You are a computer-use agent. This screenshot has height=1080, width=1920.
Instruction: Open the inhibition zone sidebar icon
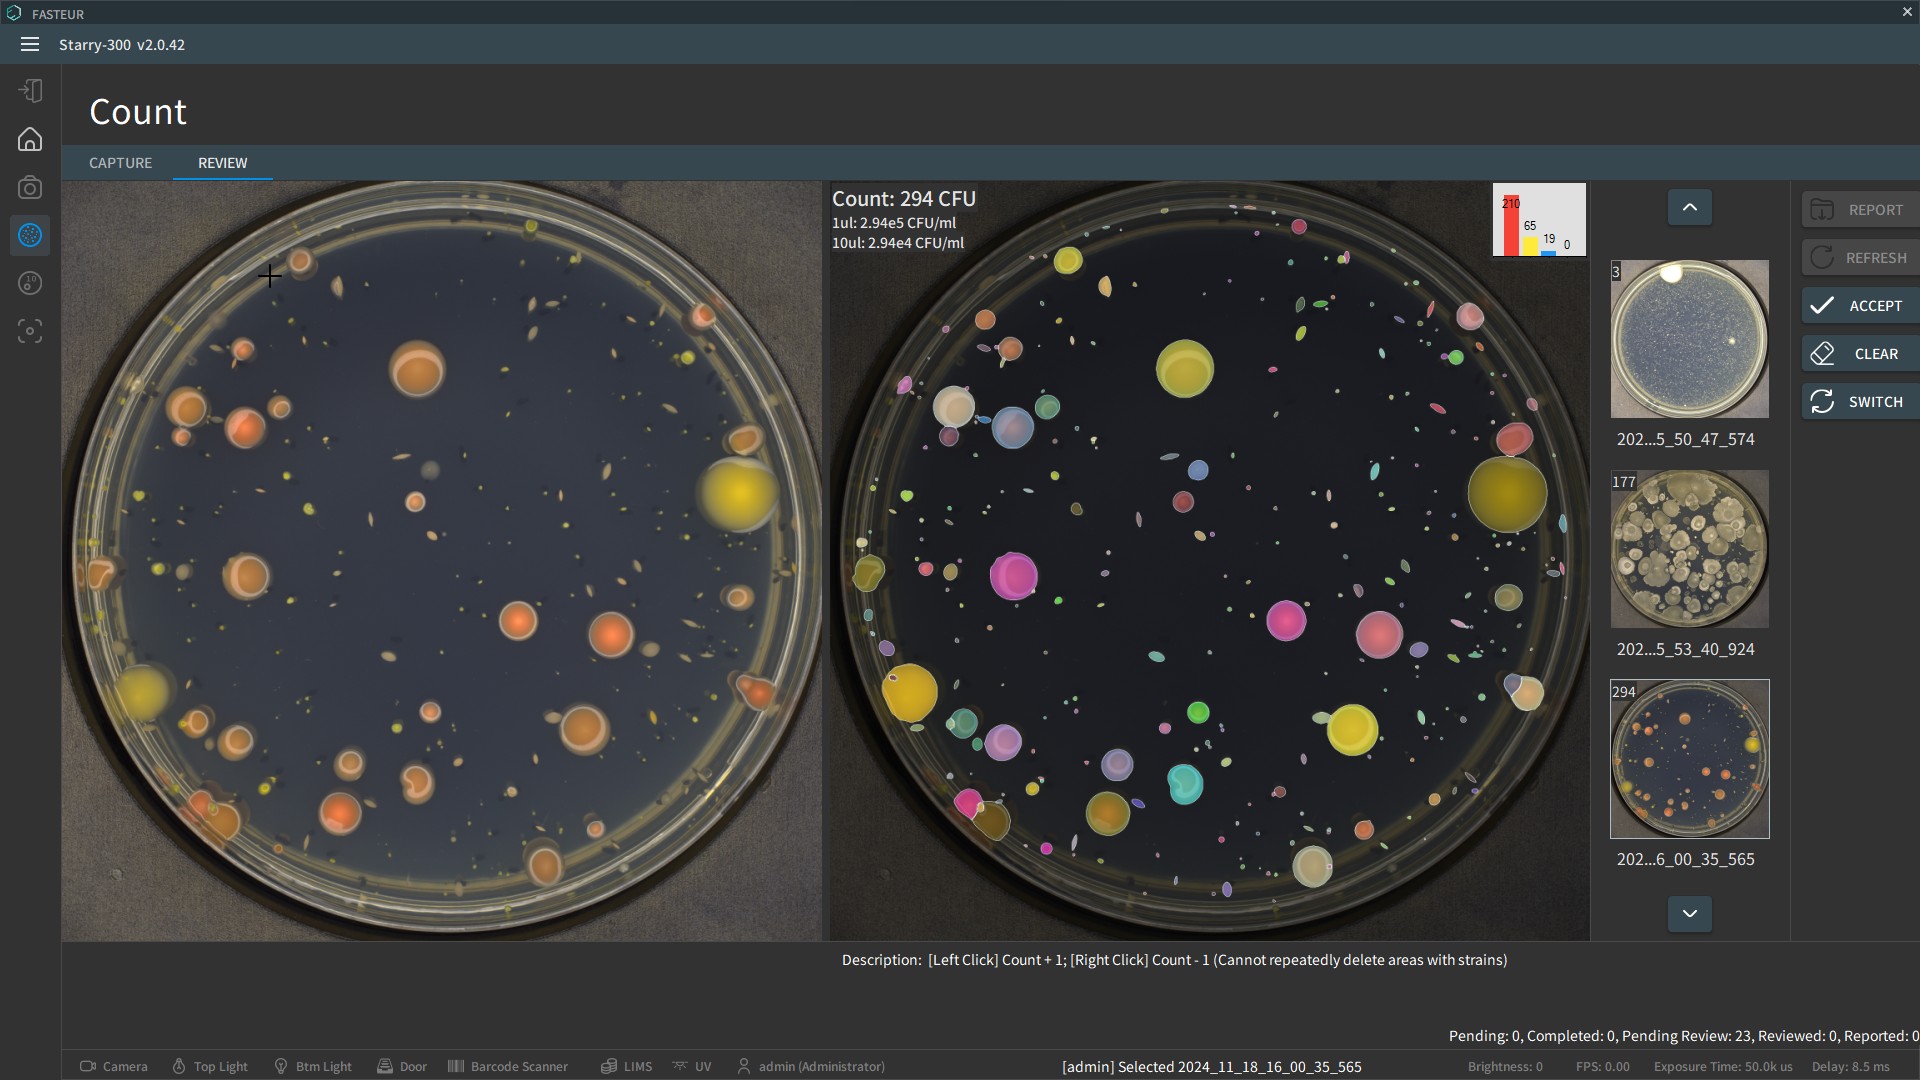click(30, 283)
